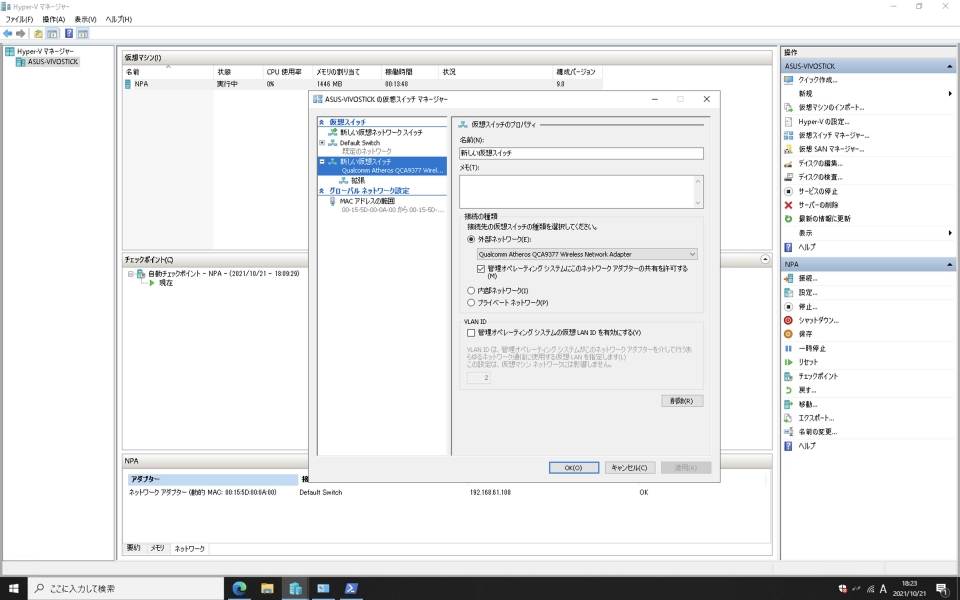This screenshot has height=600, width=960.
Task: Click the forward arrow in the toolbar
Action: coord(21,34)
